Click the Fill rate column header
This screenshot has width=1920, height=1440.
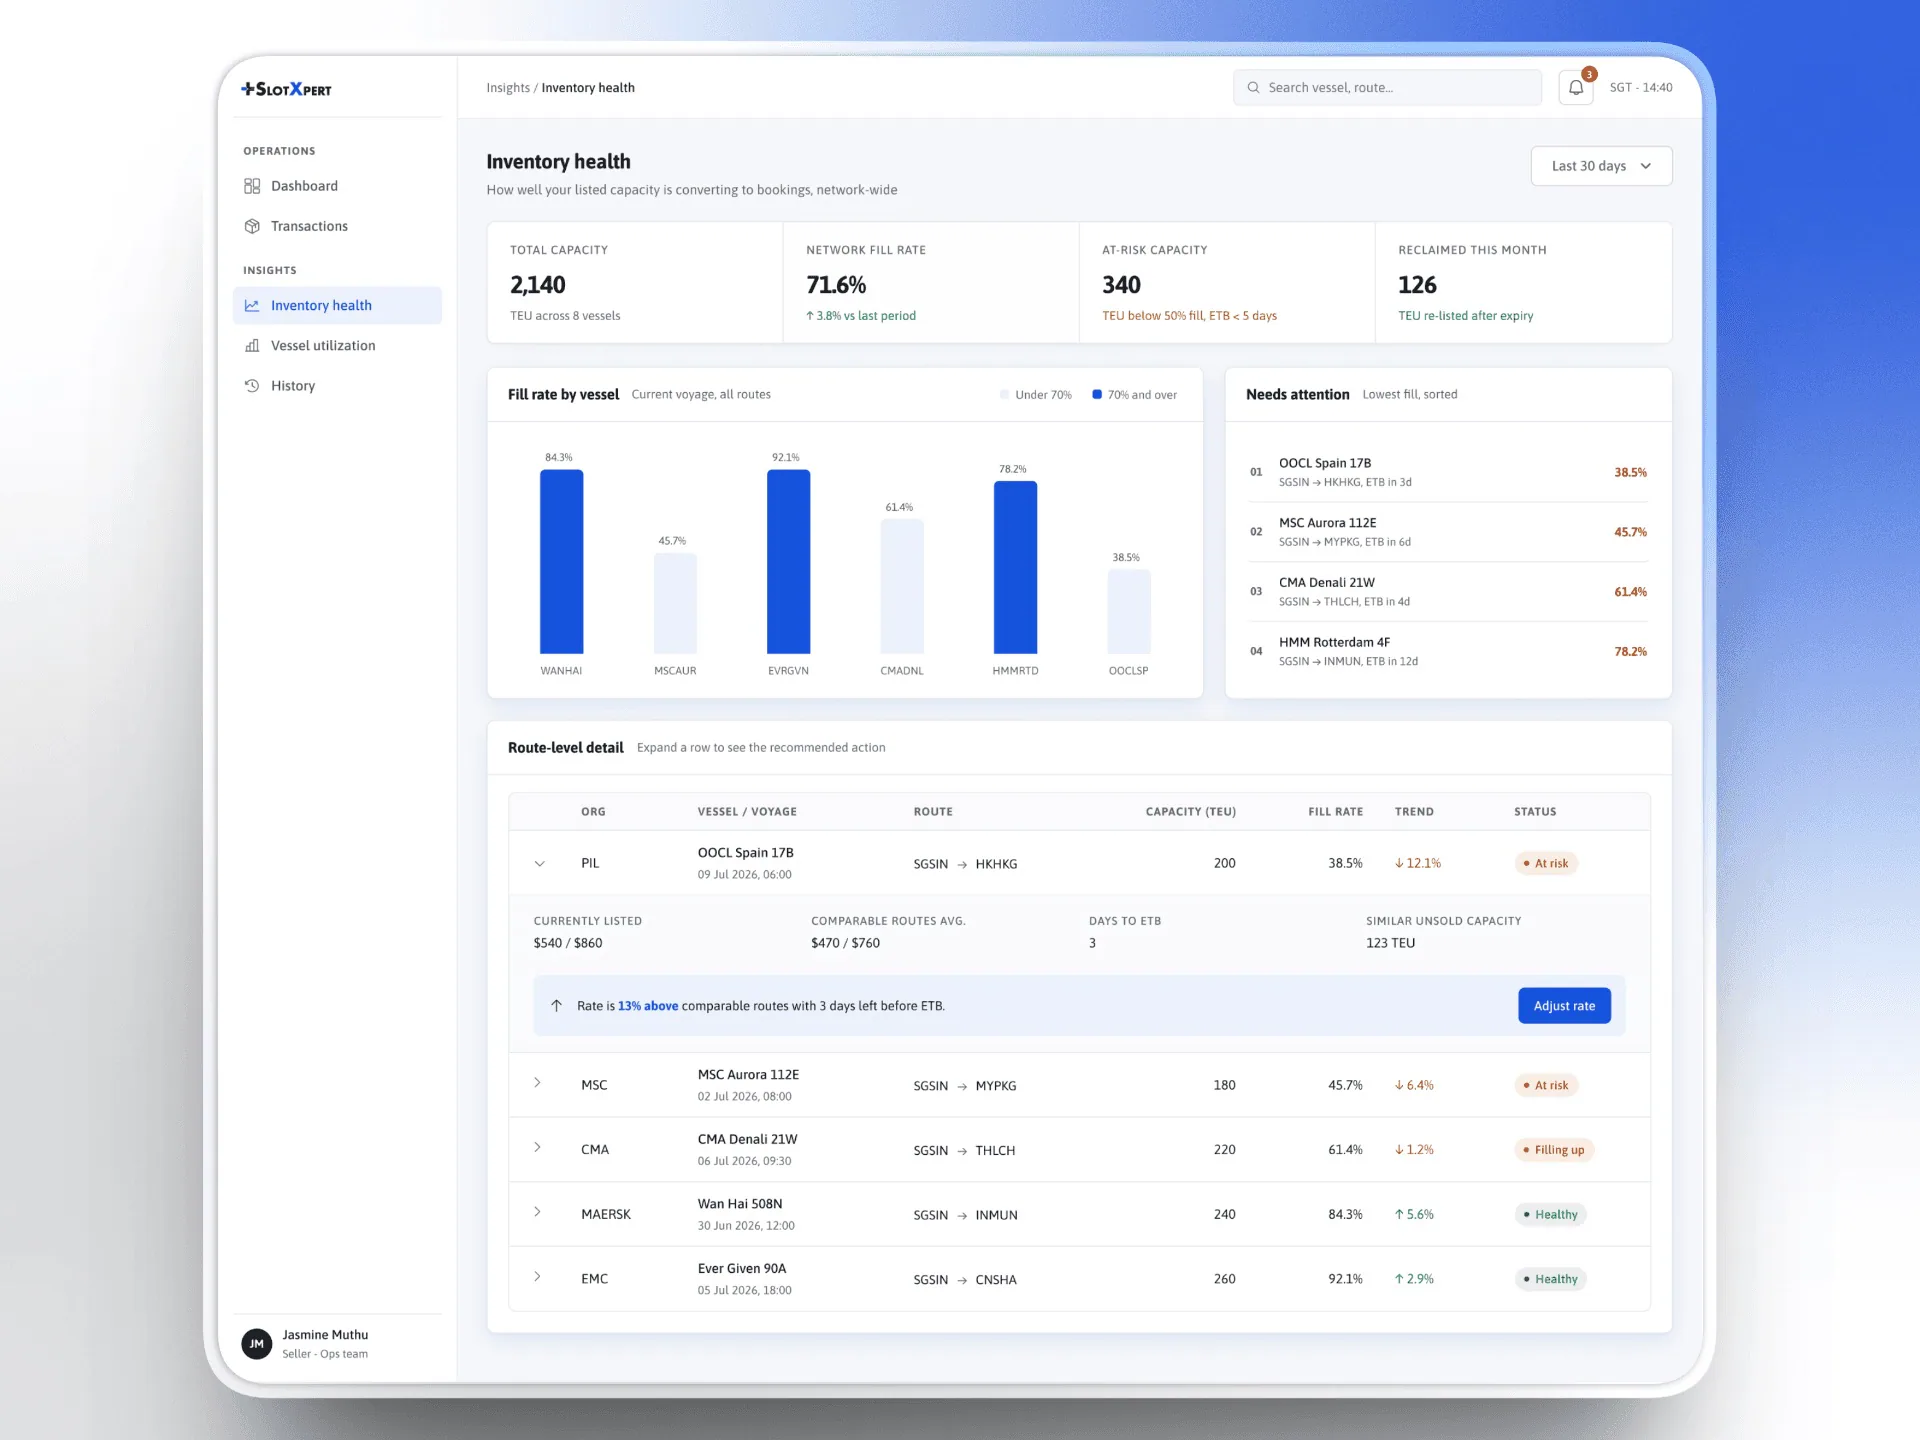pos(1335,812)
